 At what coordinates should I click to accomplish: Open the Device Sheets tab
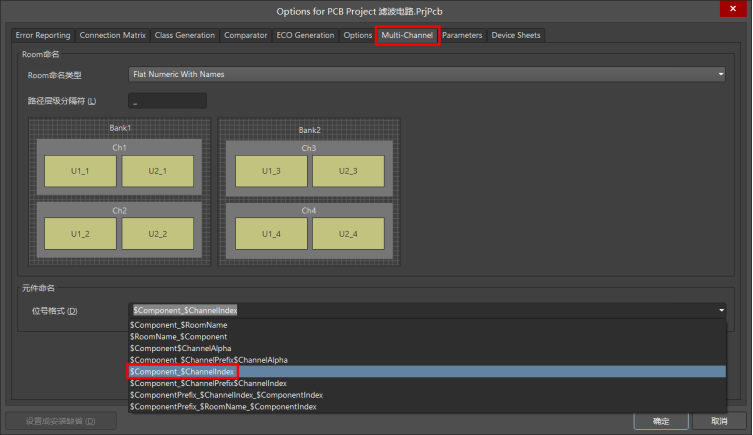pos(516,35)
